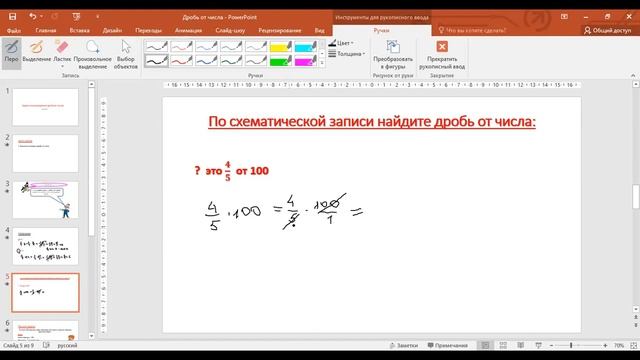Select slide 6 thumbnail
The width and height of the screenshot is (640, 360).
45,330
